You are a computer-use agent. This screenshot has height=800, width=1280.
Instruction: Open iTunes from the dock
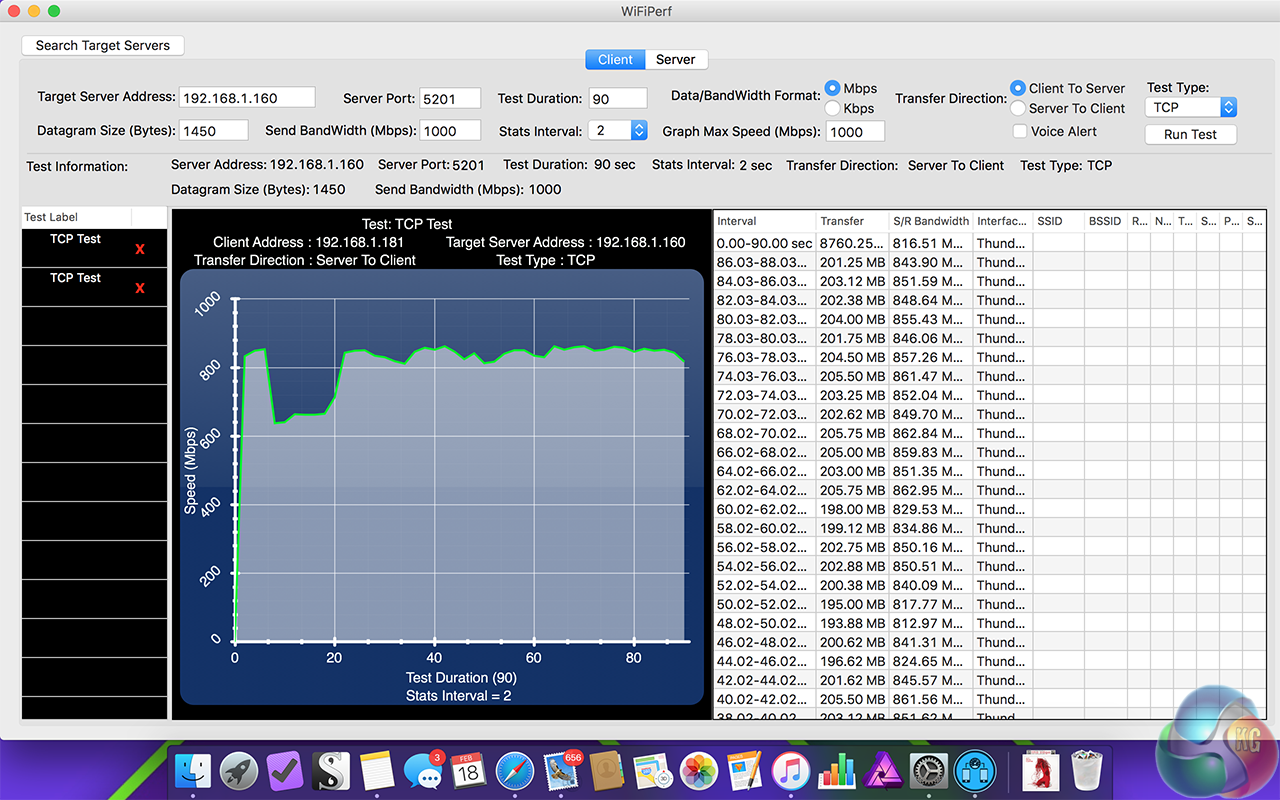(790, 772)
